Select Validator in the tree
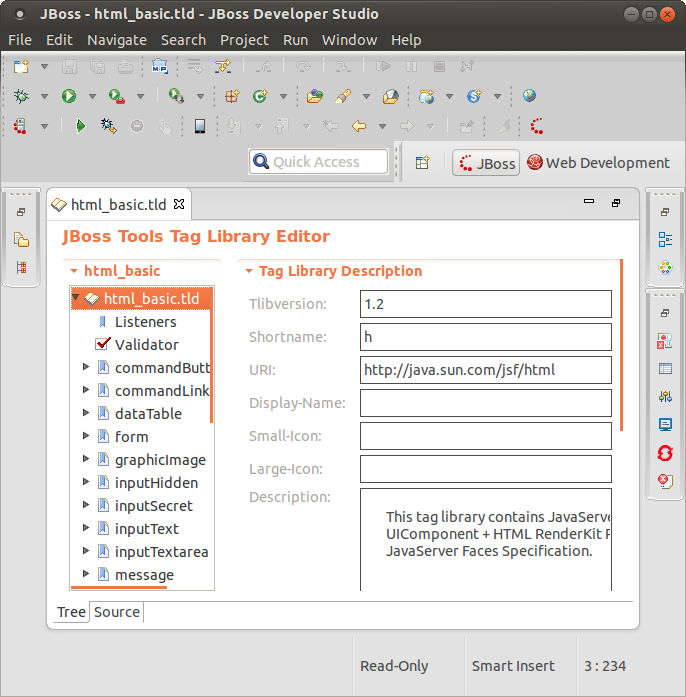This screenshot has height=697, width=686. [x=146, y=345]
